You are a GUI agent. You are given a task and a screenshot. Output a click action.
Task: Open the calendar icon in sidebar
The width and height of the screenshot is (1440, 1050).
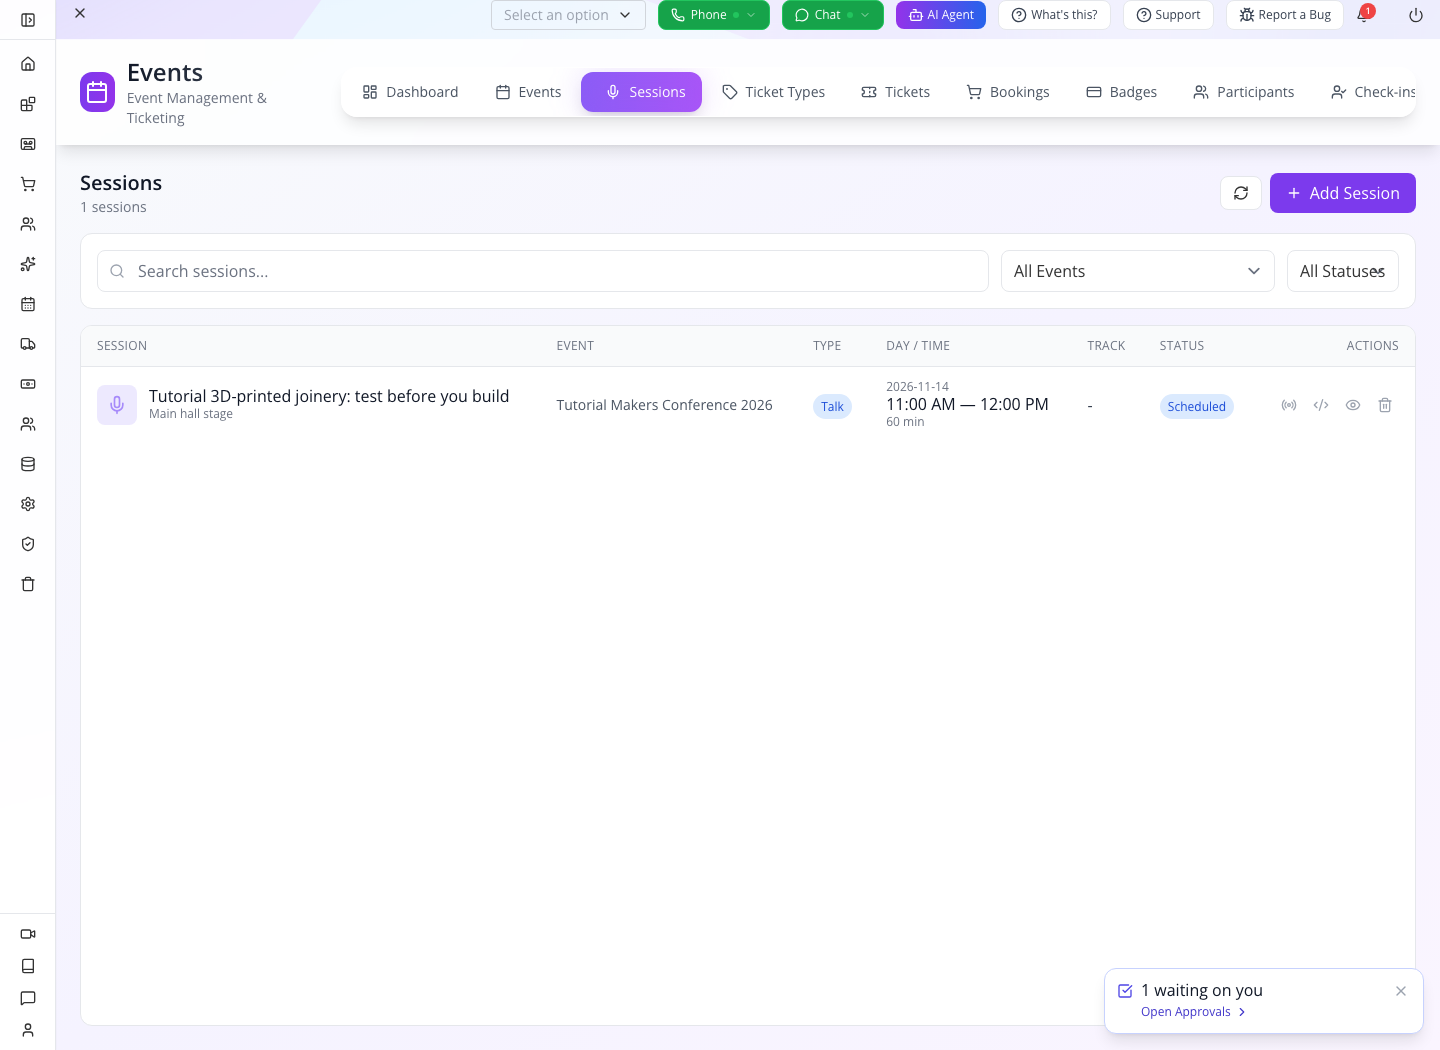28,304
